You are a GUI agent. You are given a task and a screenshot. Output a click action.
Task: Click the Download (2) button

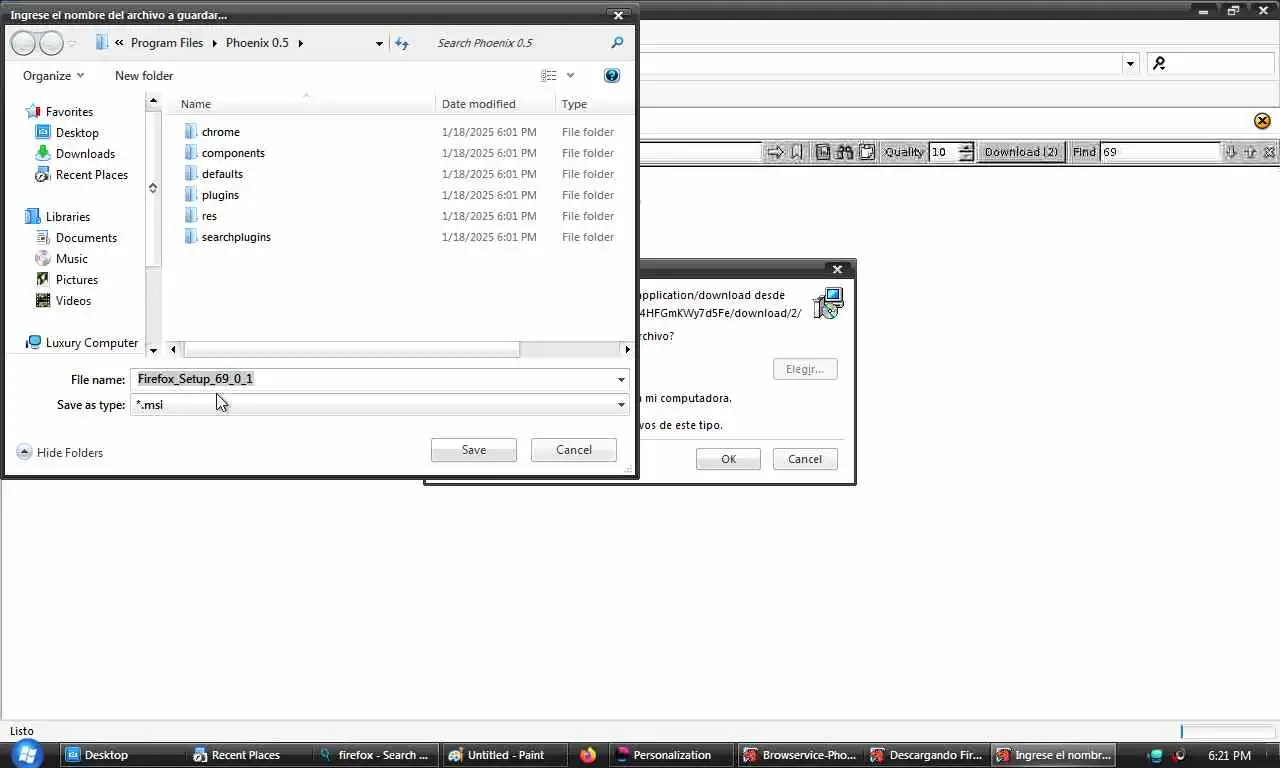pos(1021,152)
